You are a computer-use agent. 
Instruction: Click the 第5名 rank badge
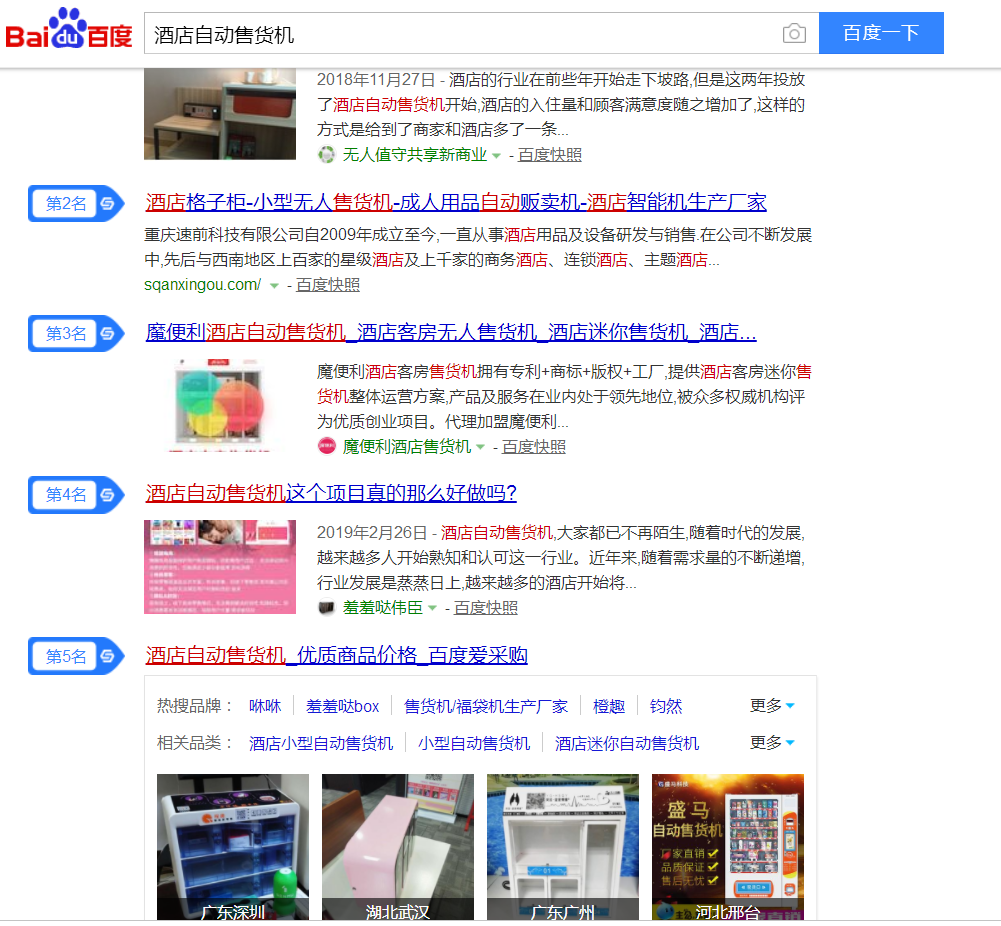click(x=76, y=656)
